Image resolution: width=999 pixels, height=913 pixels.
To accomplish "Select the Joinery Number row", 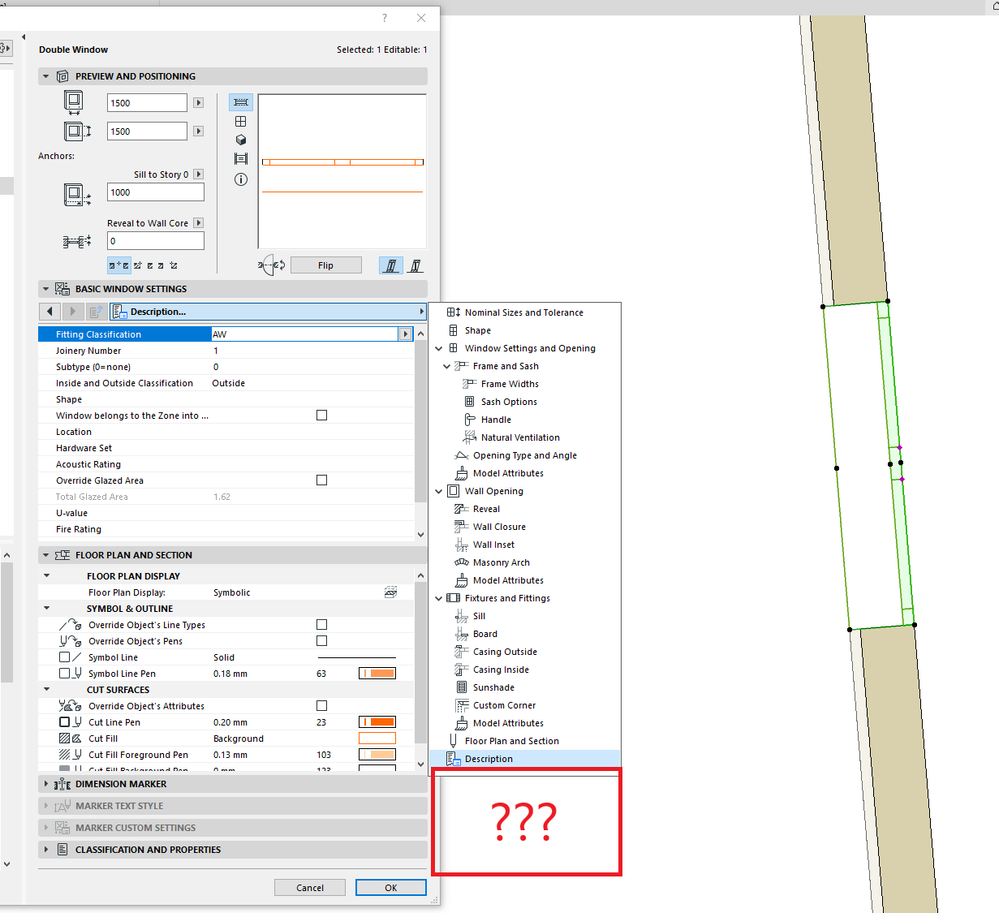I will [x=226, y=351].
